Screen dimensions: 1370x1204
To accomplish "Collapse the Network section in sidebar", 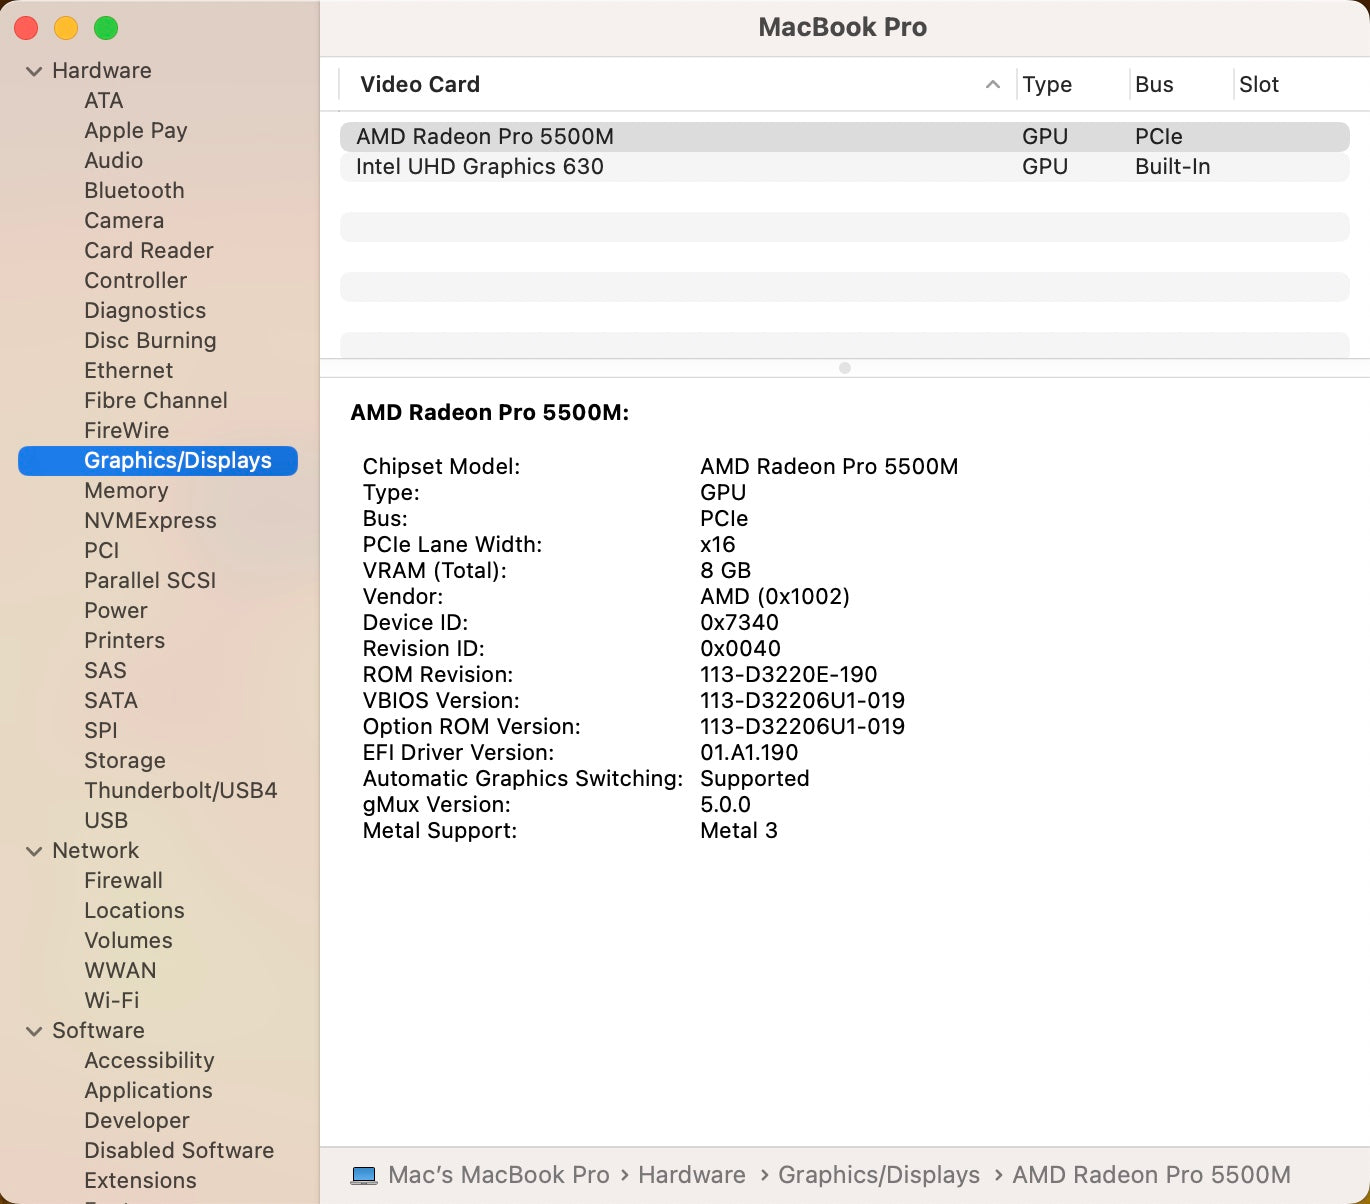I will [x=34, y=851].
